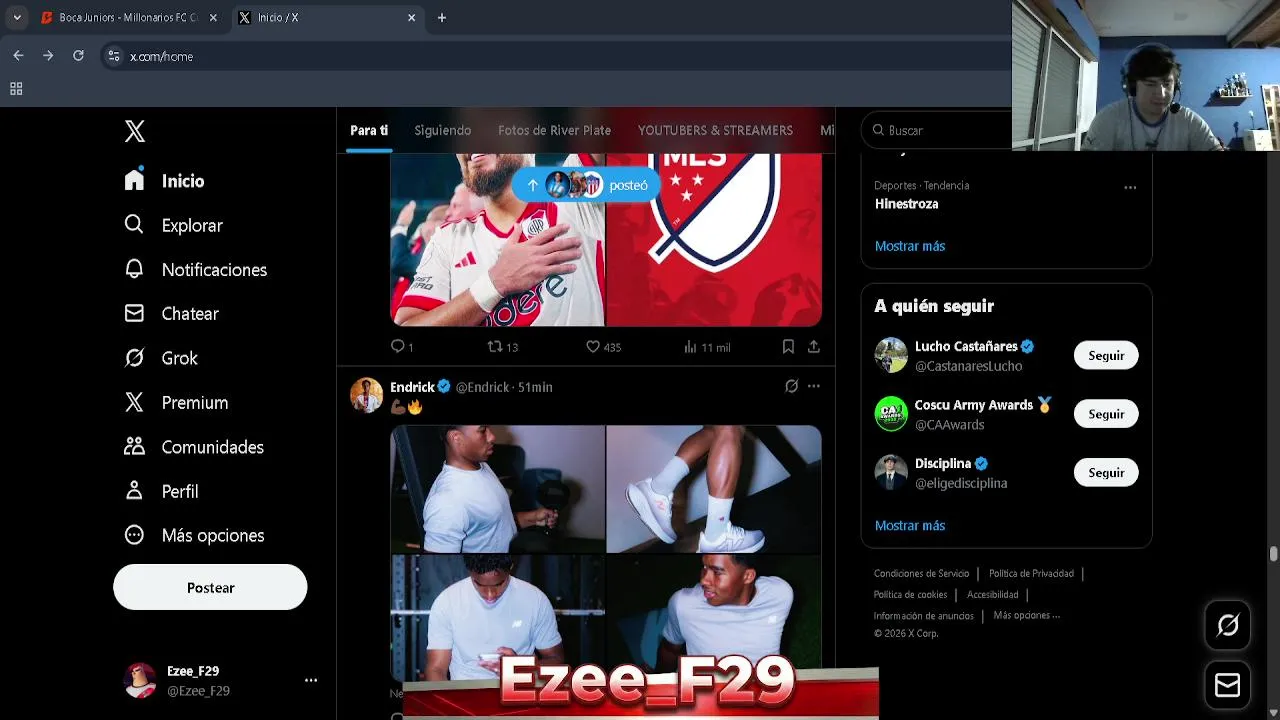This screenshot has width=1280, height=720.
Task: Click the new posts 'posteó' pill
Action: 586,185
